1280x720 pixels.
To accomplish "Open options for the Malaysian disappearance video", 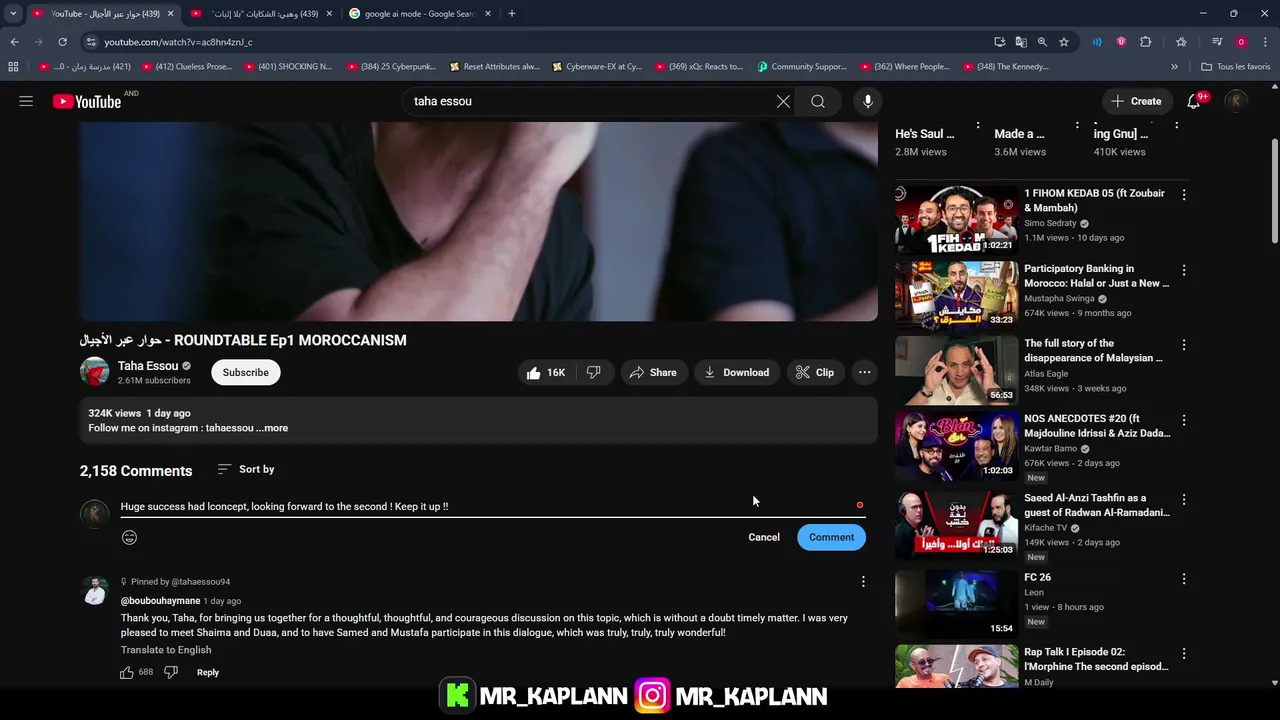I will (x=1184, y=345).
